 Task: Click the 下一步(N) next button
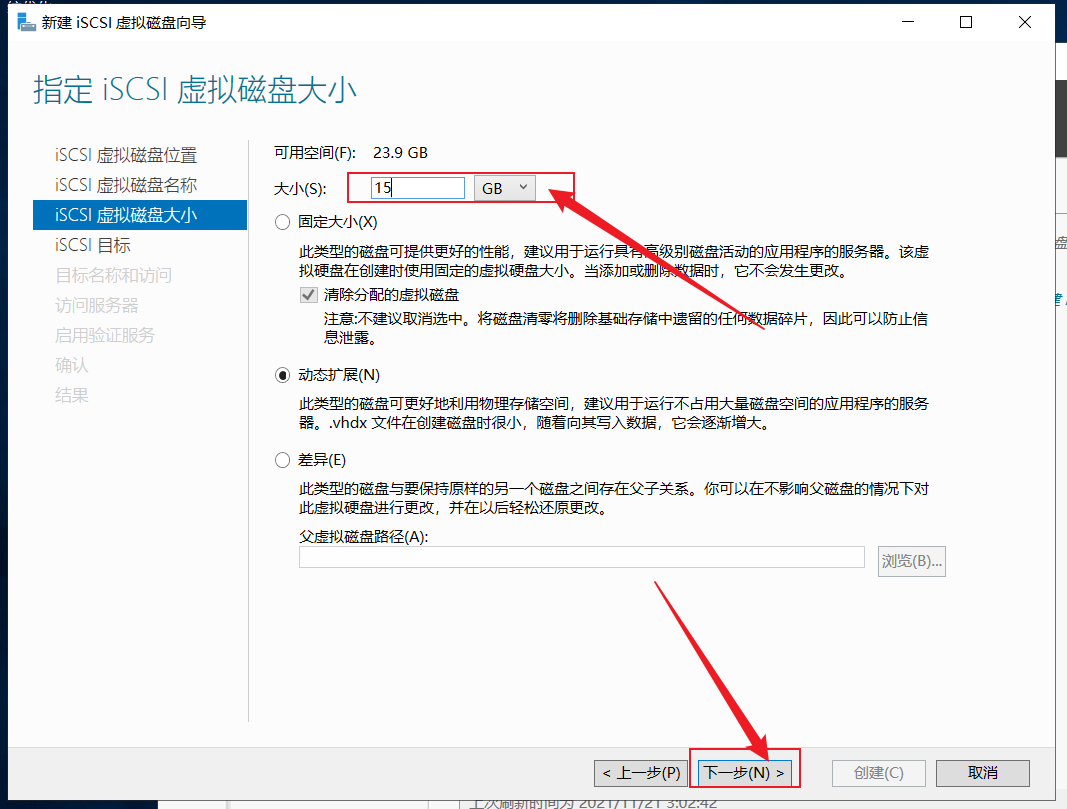[744, 773]
